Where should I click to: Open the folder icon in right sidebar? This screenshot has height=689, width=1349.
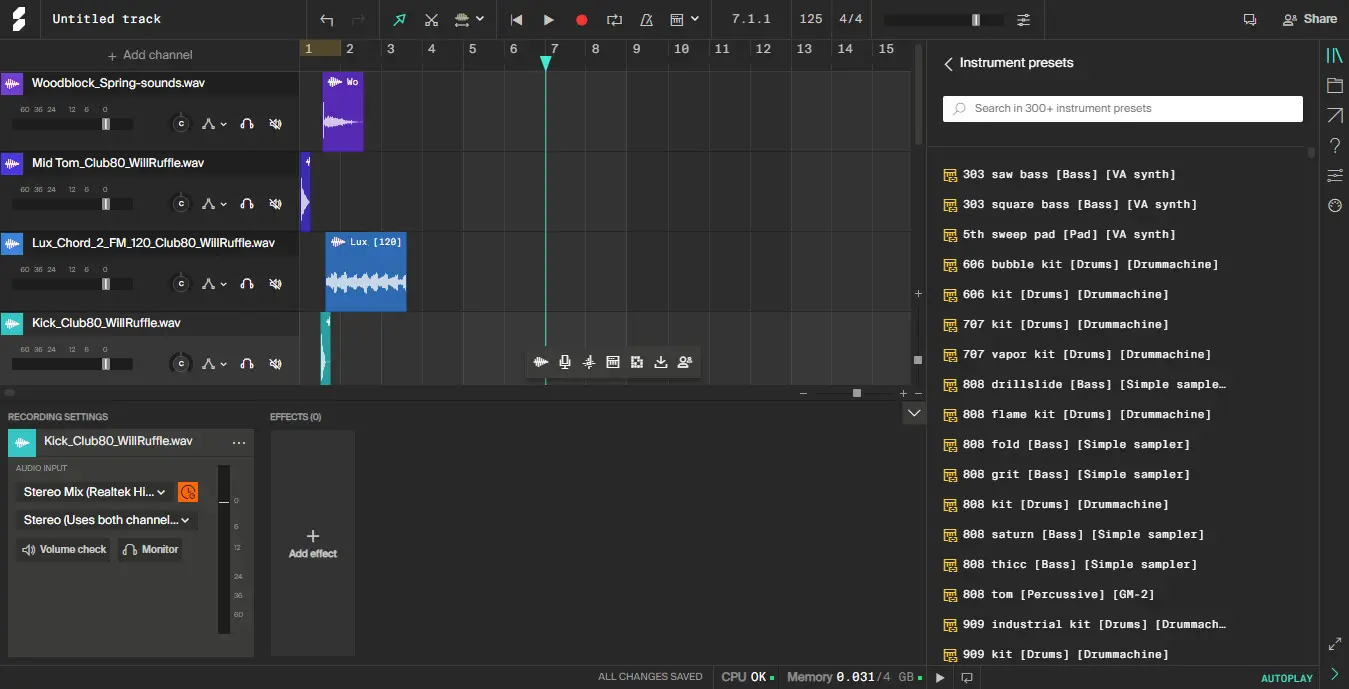(1334, 86)
